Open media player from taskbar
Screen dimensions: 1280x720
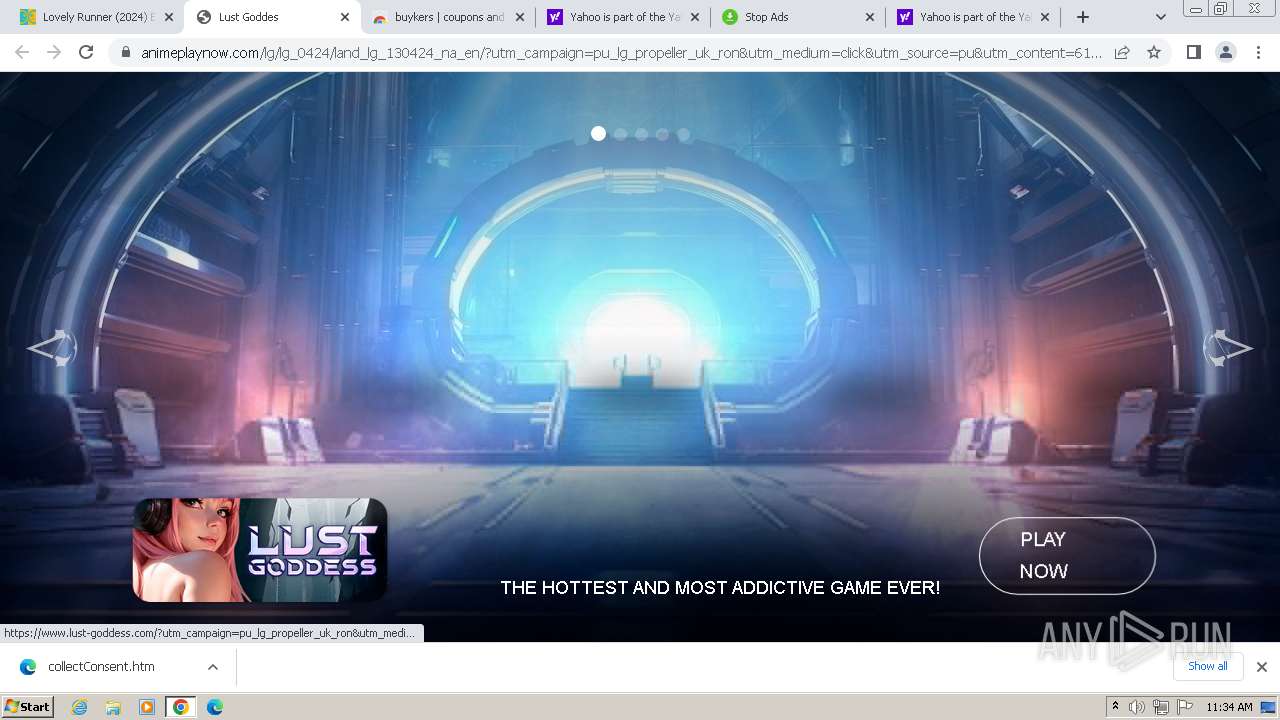click(x=147, y=707)
